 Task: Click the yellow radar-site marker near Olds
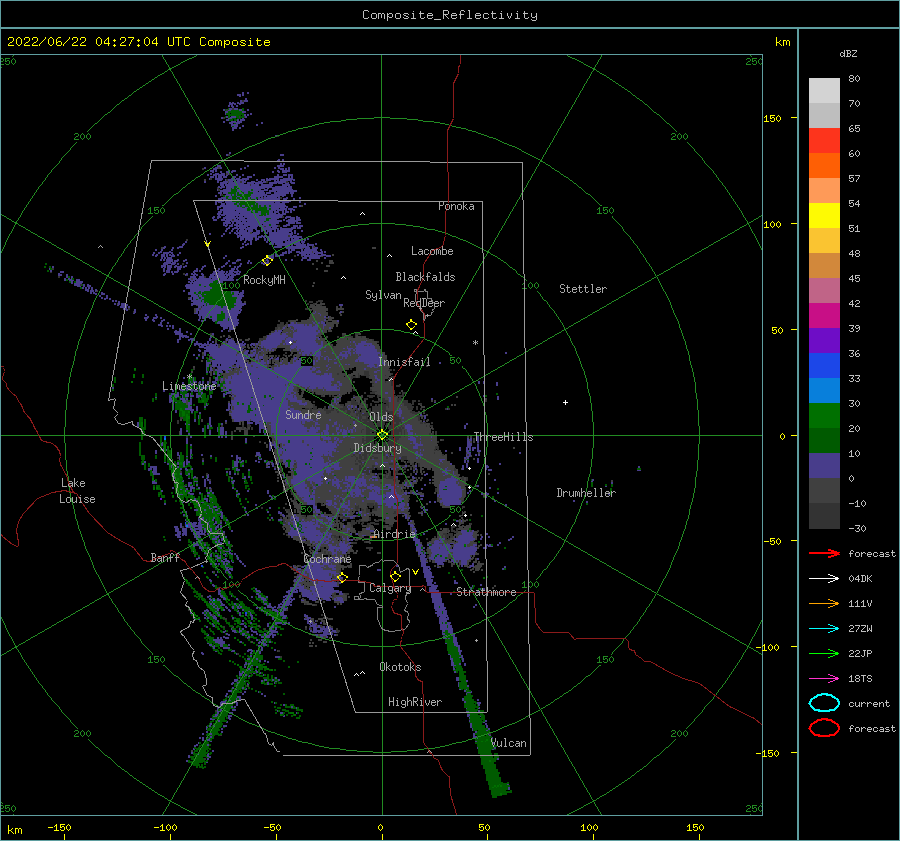pos(382,435)
